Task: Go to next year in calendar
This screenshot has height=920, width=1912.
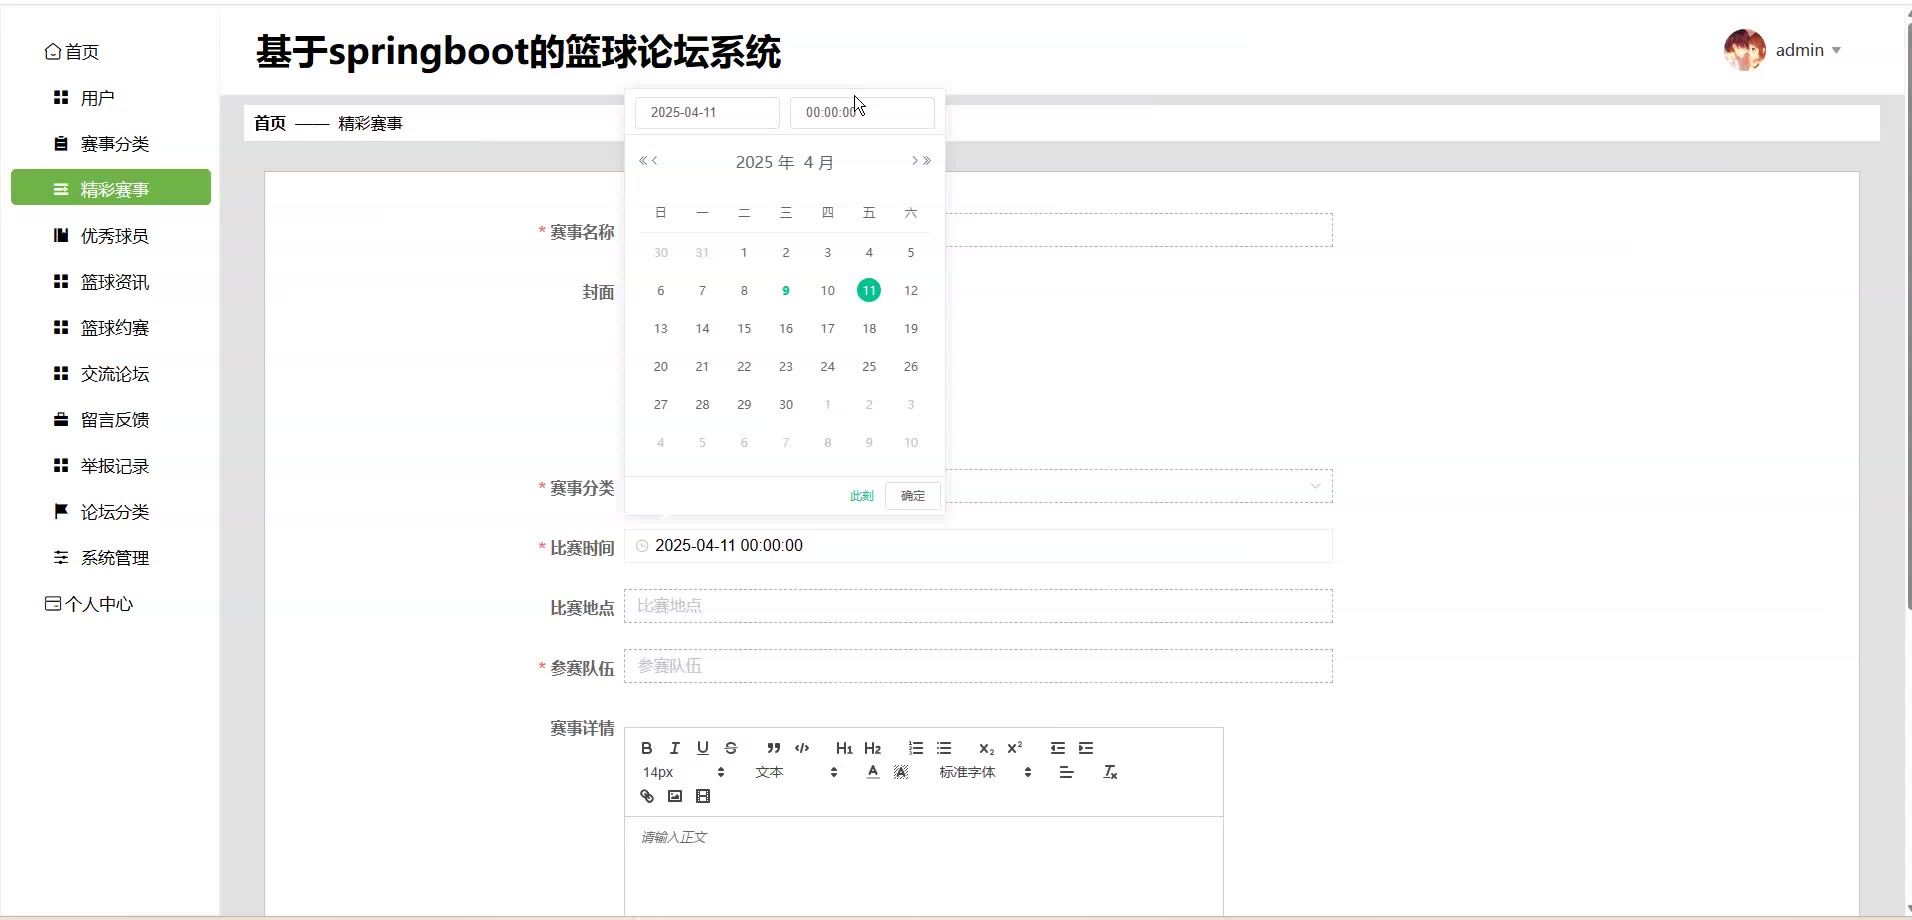Action: 927,161
